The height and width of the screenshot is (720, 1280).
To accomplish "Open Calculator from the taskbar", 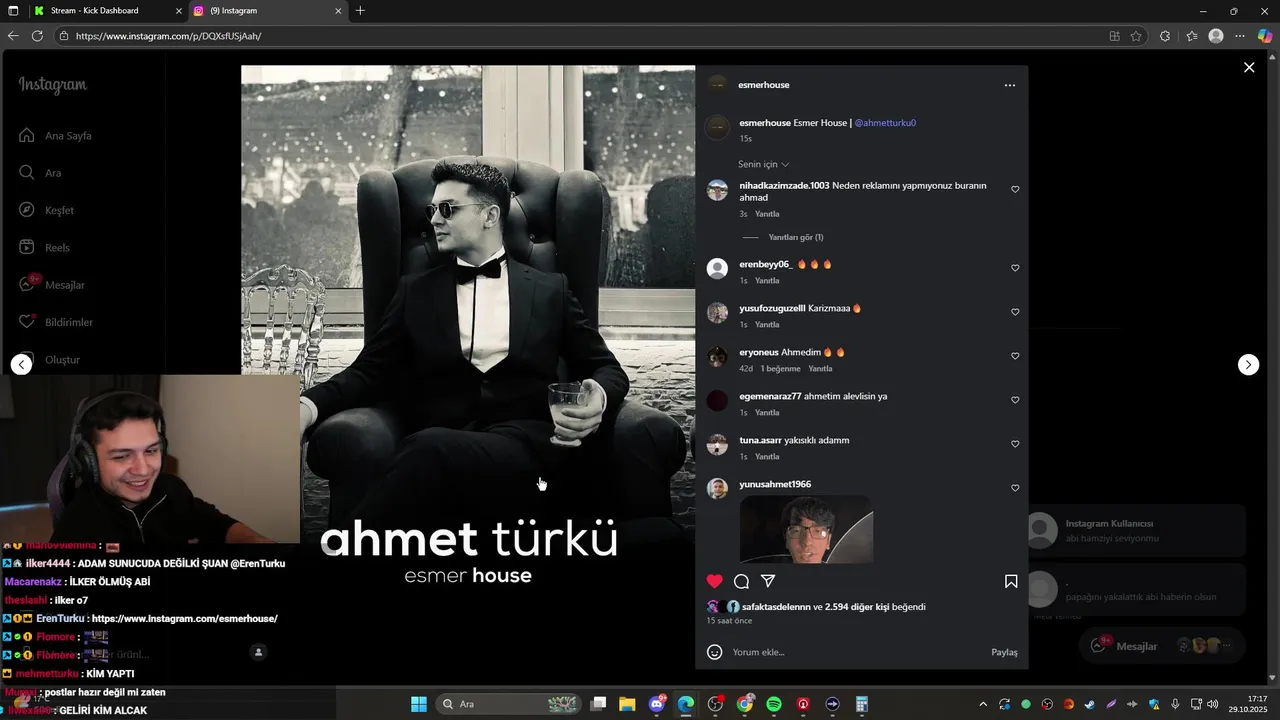I will [861, 704].
